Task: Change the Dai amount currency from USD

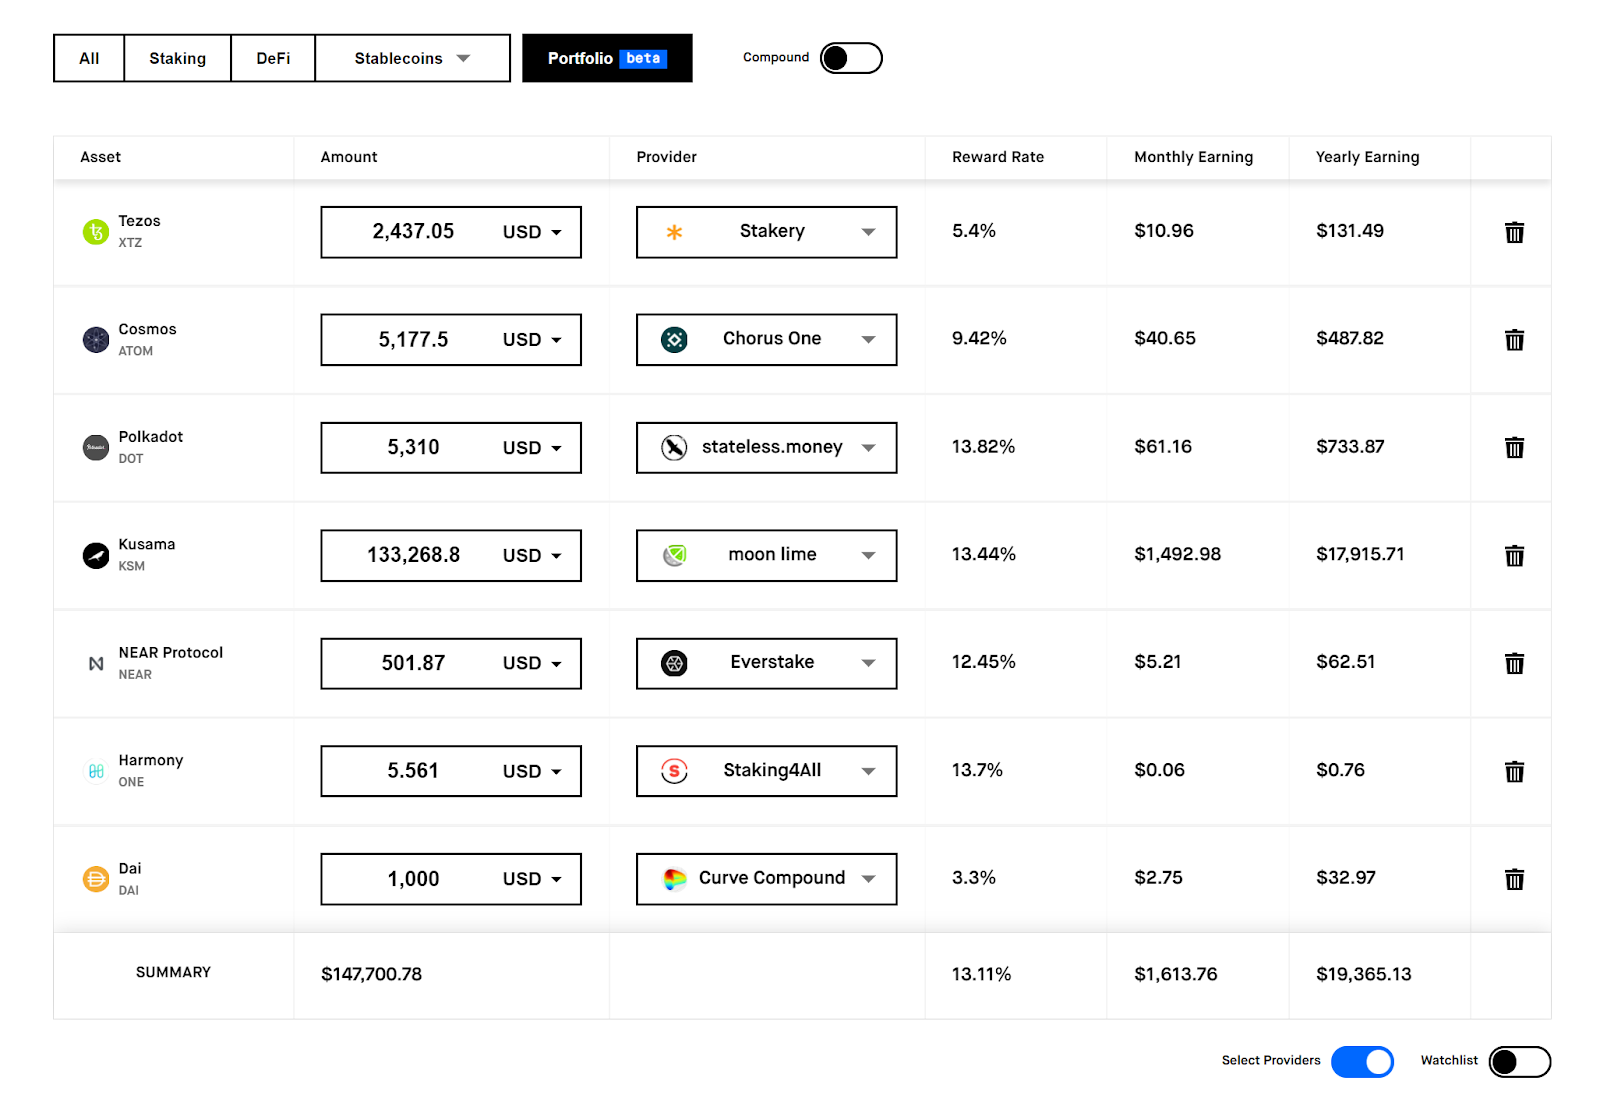Action: pos(532,879)
